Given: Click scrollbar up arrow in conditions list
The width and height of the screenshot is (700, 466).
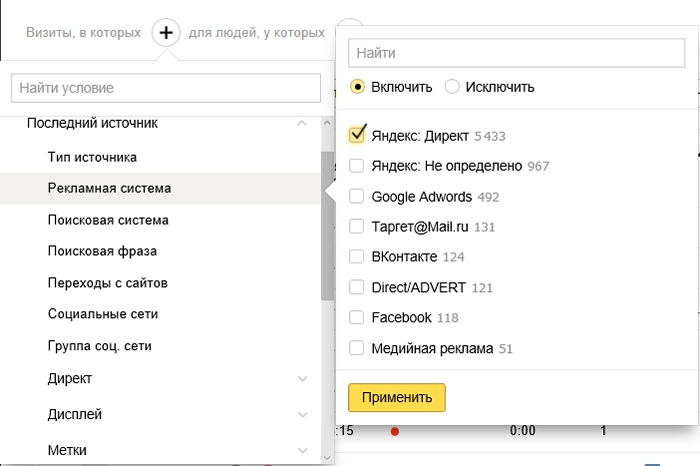Looking at the screenshot, I should click(327, 123).
